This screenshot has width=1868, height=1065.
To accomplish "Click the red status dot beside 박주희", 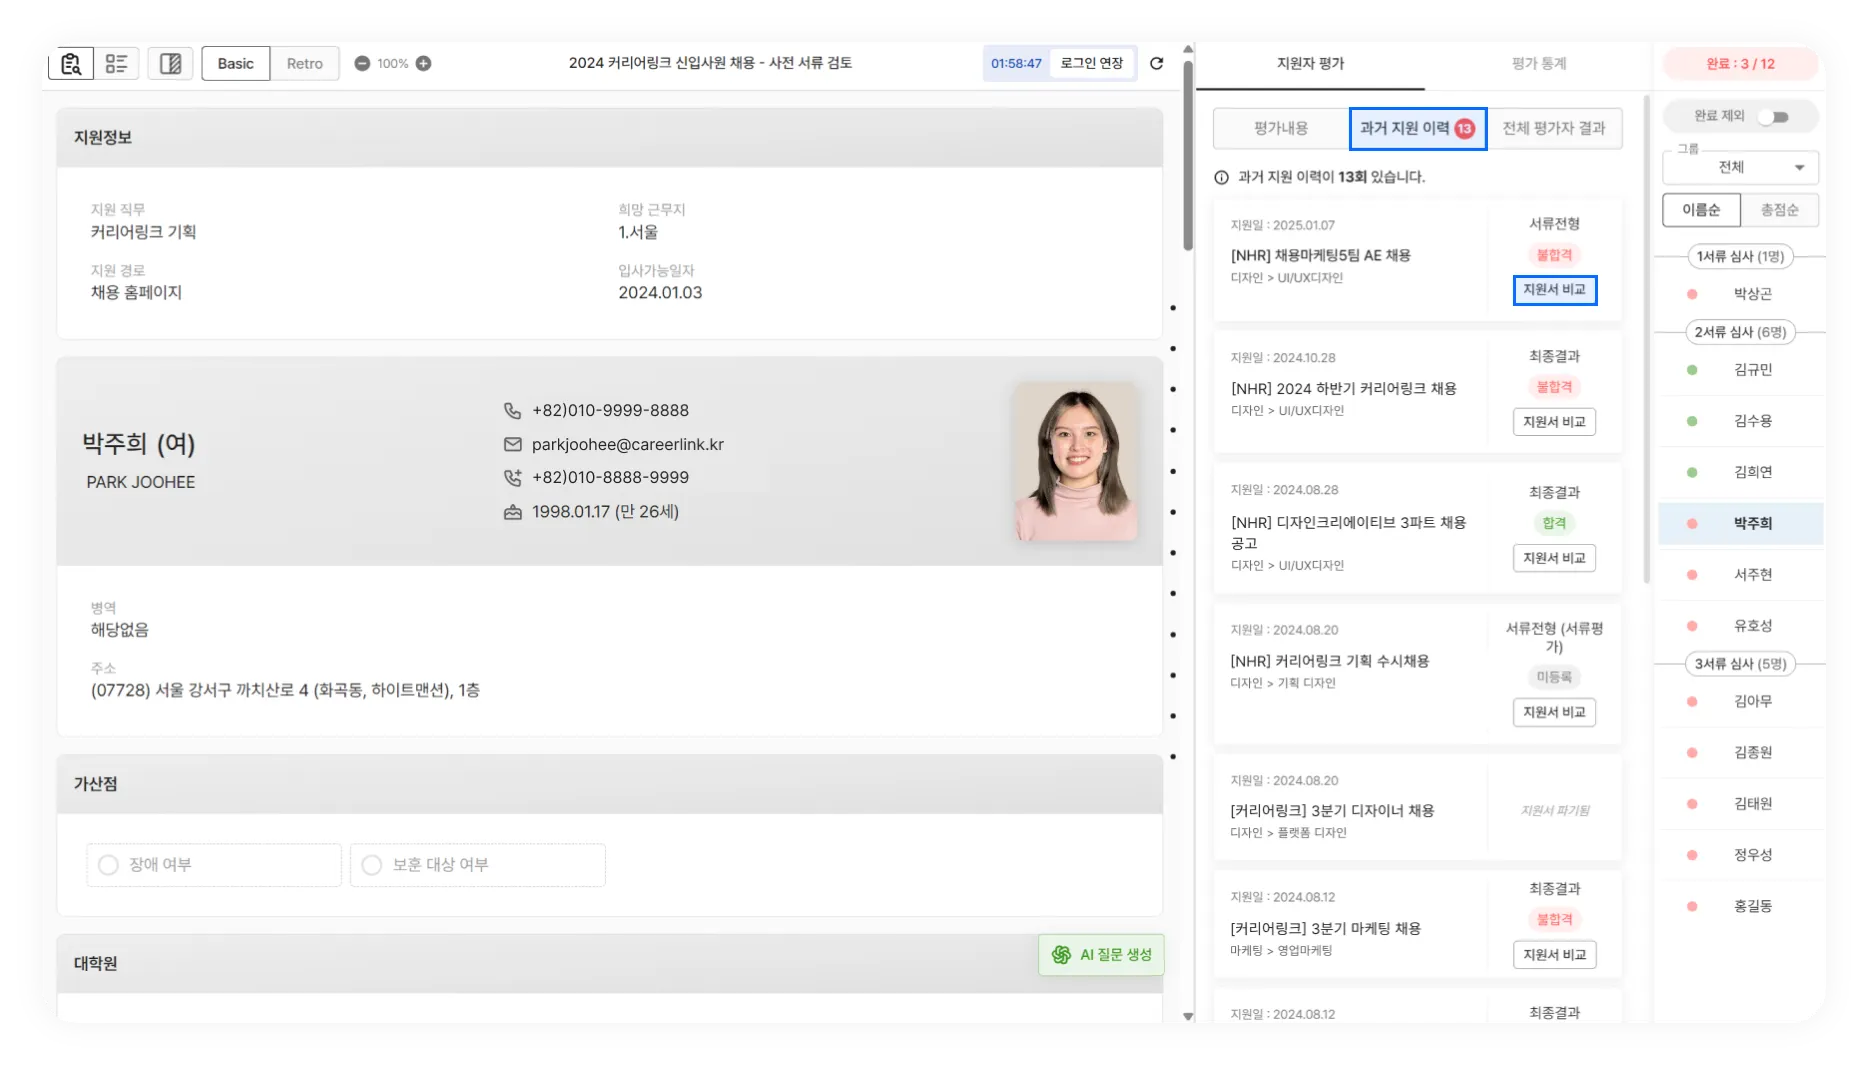I will [x=1692, y=523].
